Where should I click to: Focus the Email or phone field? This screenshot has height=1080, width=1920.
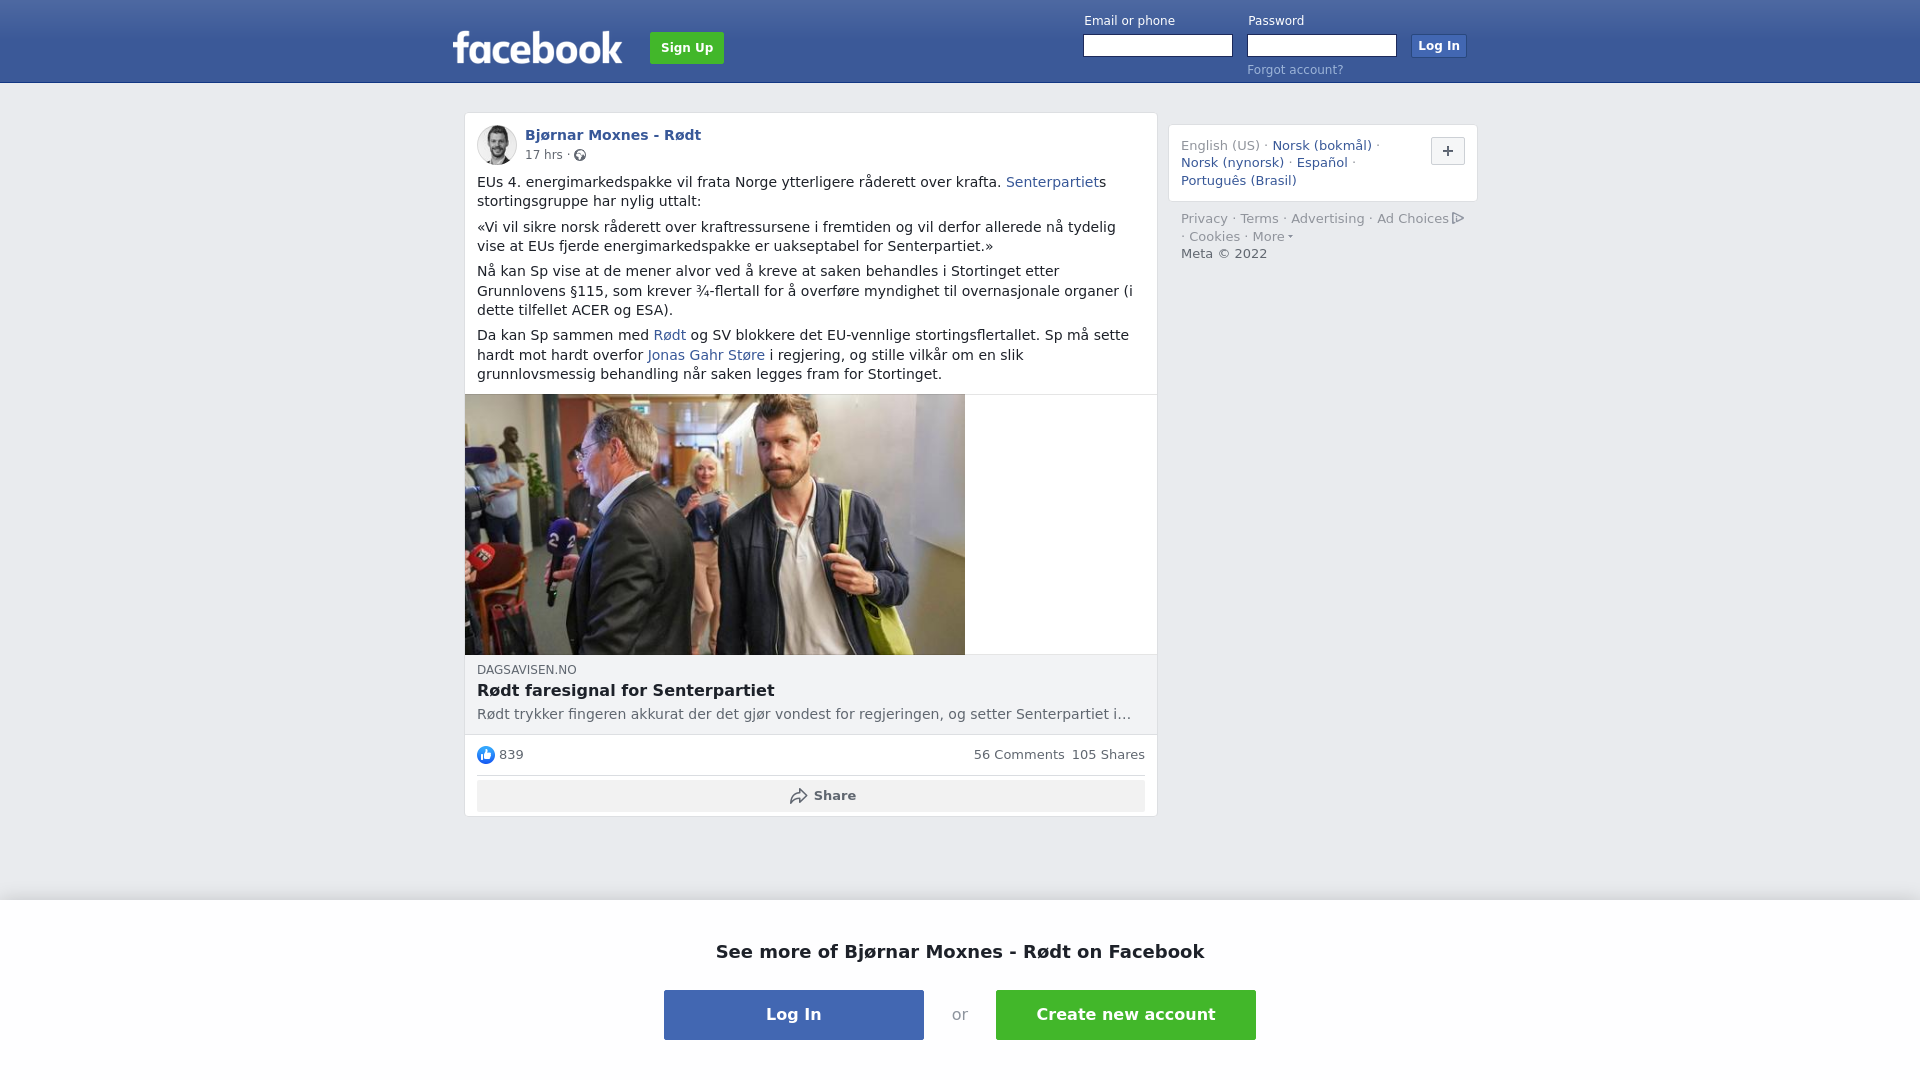point(1158,46)
